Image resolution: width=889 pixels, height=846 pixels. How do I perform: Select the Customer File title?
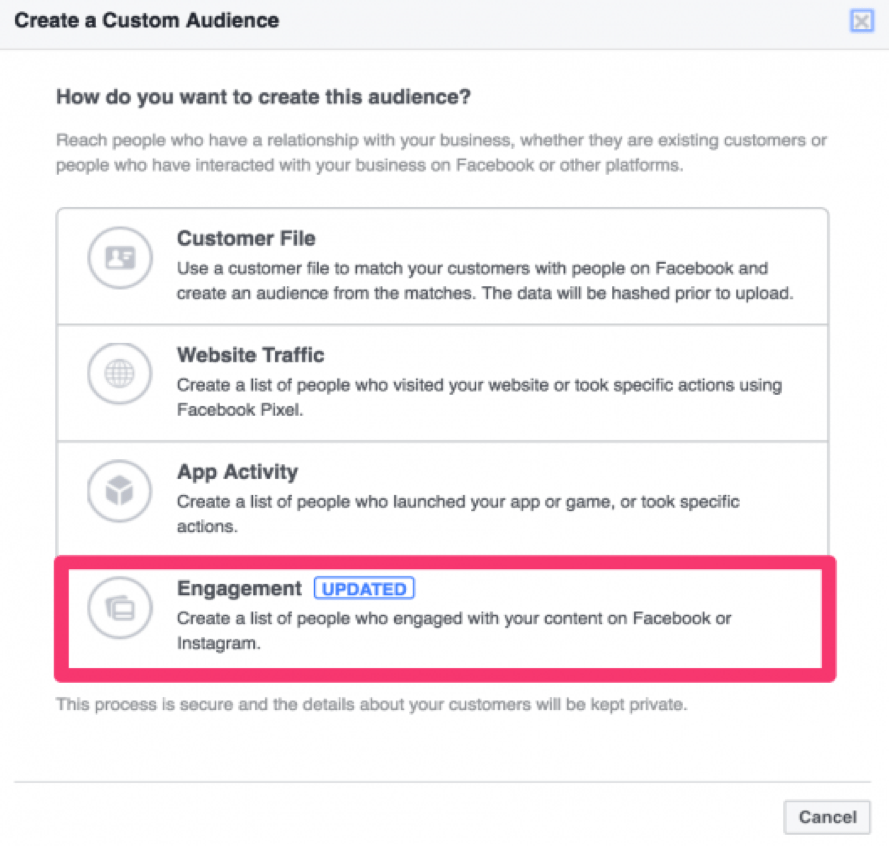click(x=246, y=239)
